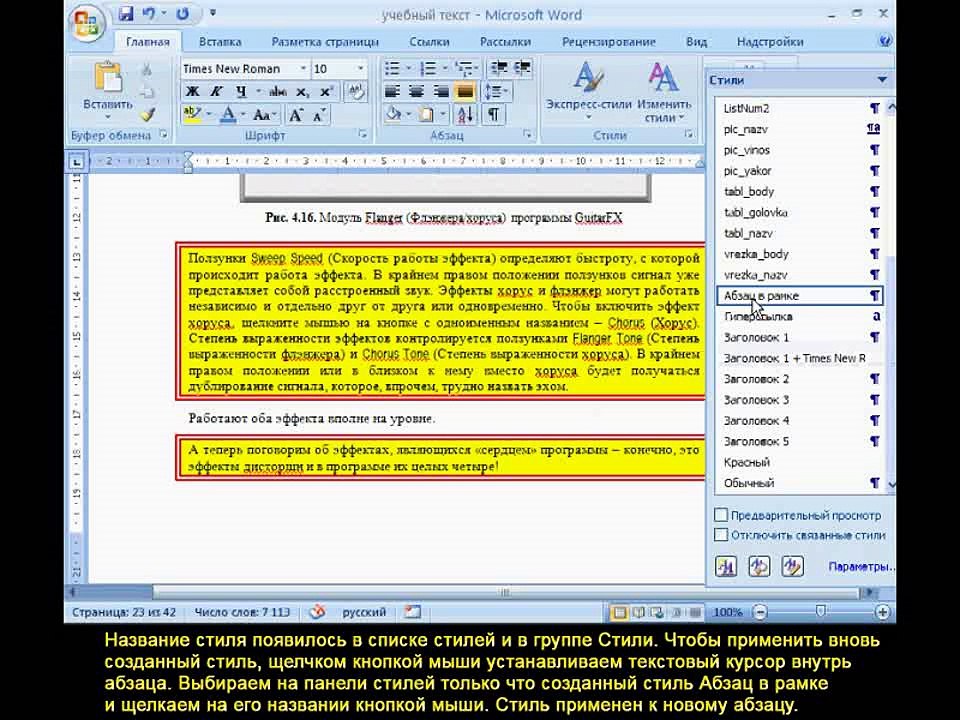This screenshot has height=720, width=960.
Task: Apply italic with the К button
Action: [216, 91]
